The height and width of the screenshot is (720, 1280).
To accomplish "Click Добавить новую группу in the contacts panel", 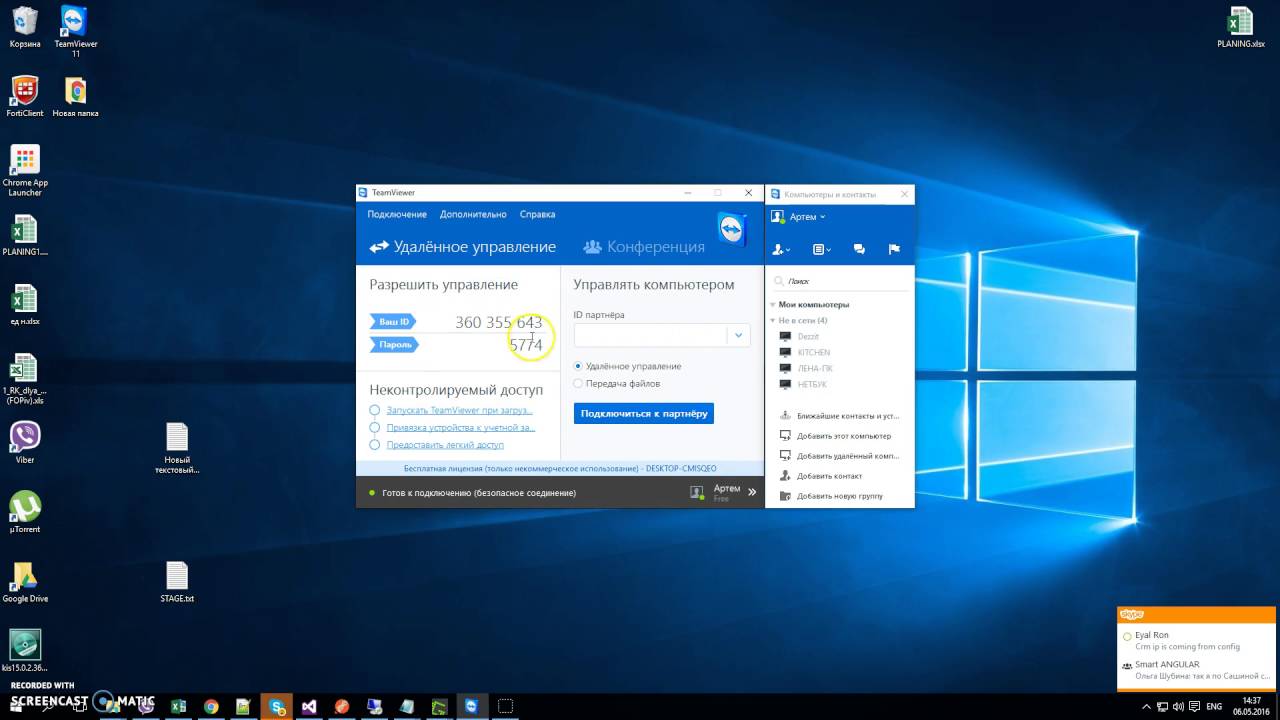I will click(x=840, y=496).
